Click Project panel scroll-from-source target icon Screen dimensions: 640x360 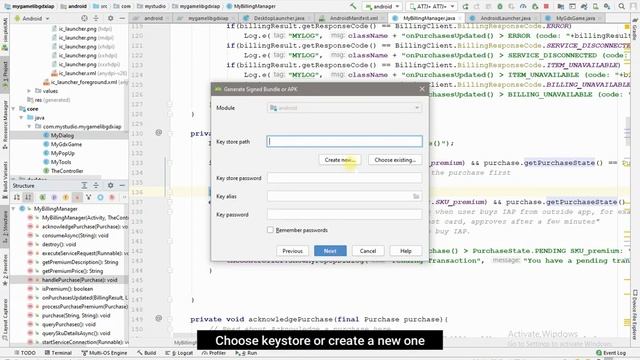point(84,18)
